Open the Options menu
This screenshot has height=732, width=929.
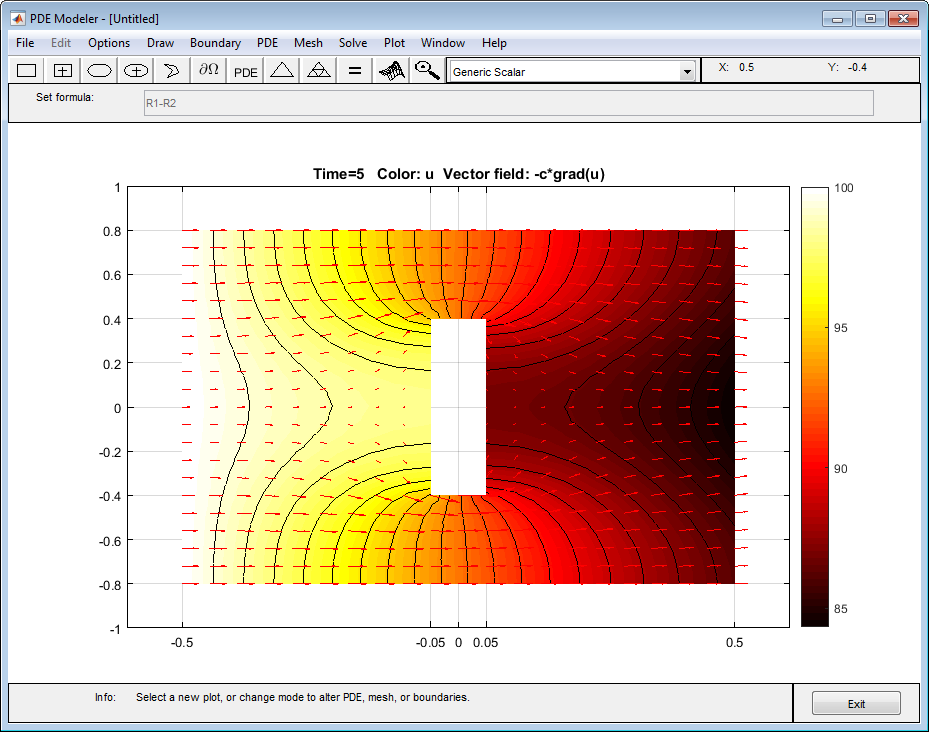coord(109,43)
